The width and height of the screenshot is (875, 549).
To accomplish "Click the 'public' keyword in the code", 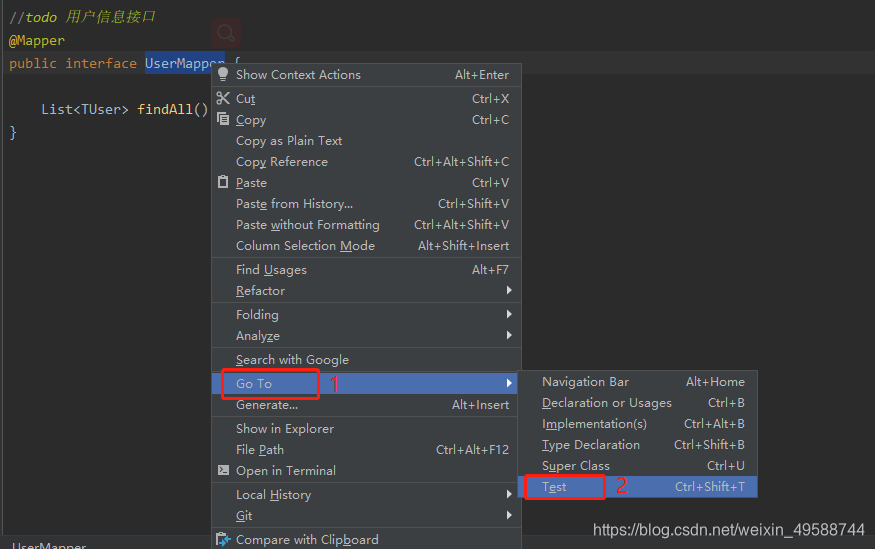I will pos(33,64).
